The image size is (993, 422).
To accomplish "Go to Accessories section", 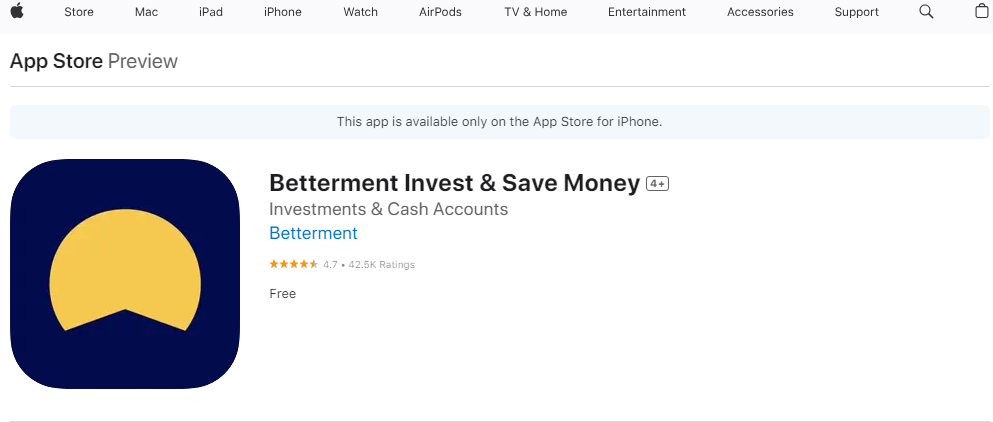I will coord(760,12).
